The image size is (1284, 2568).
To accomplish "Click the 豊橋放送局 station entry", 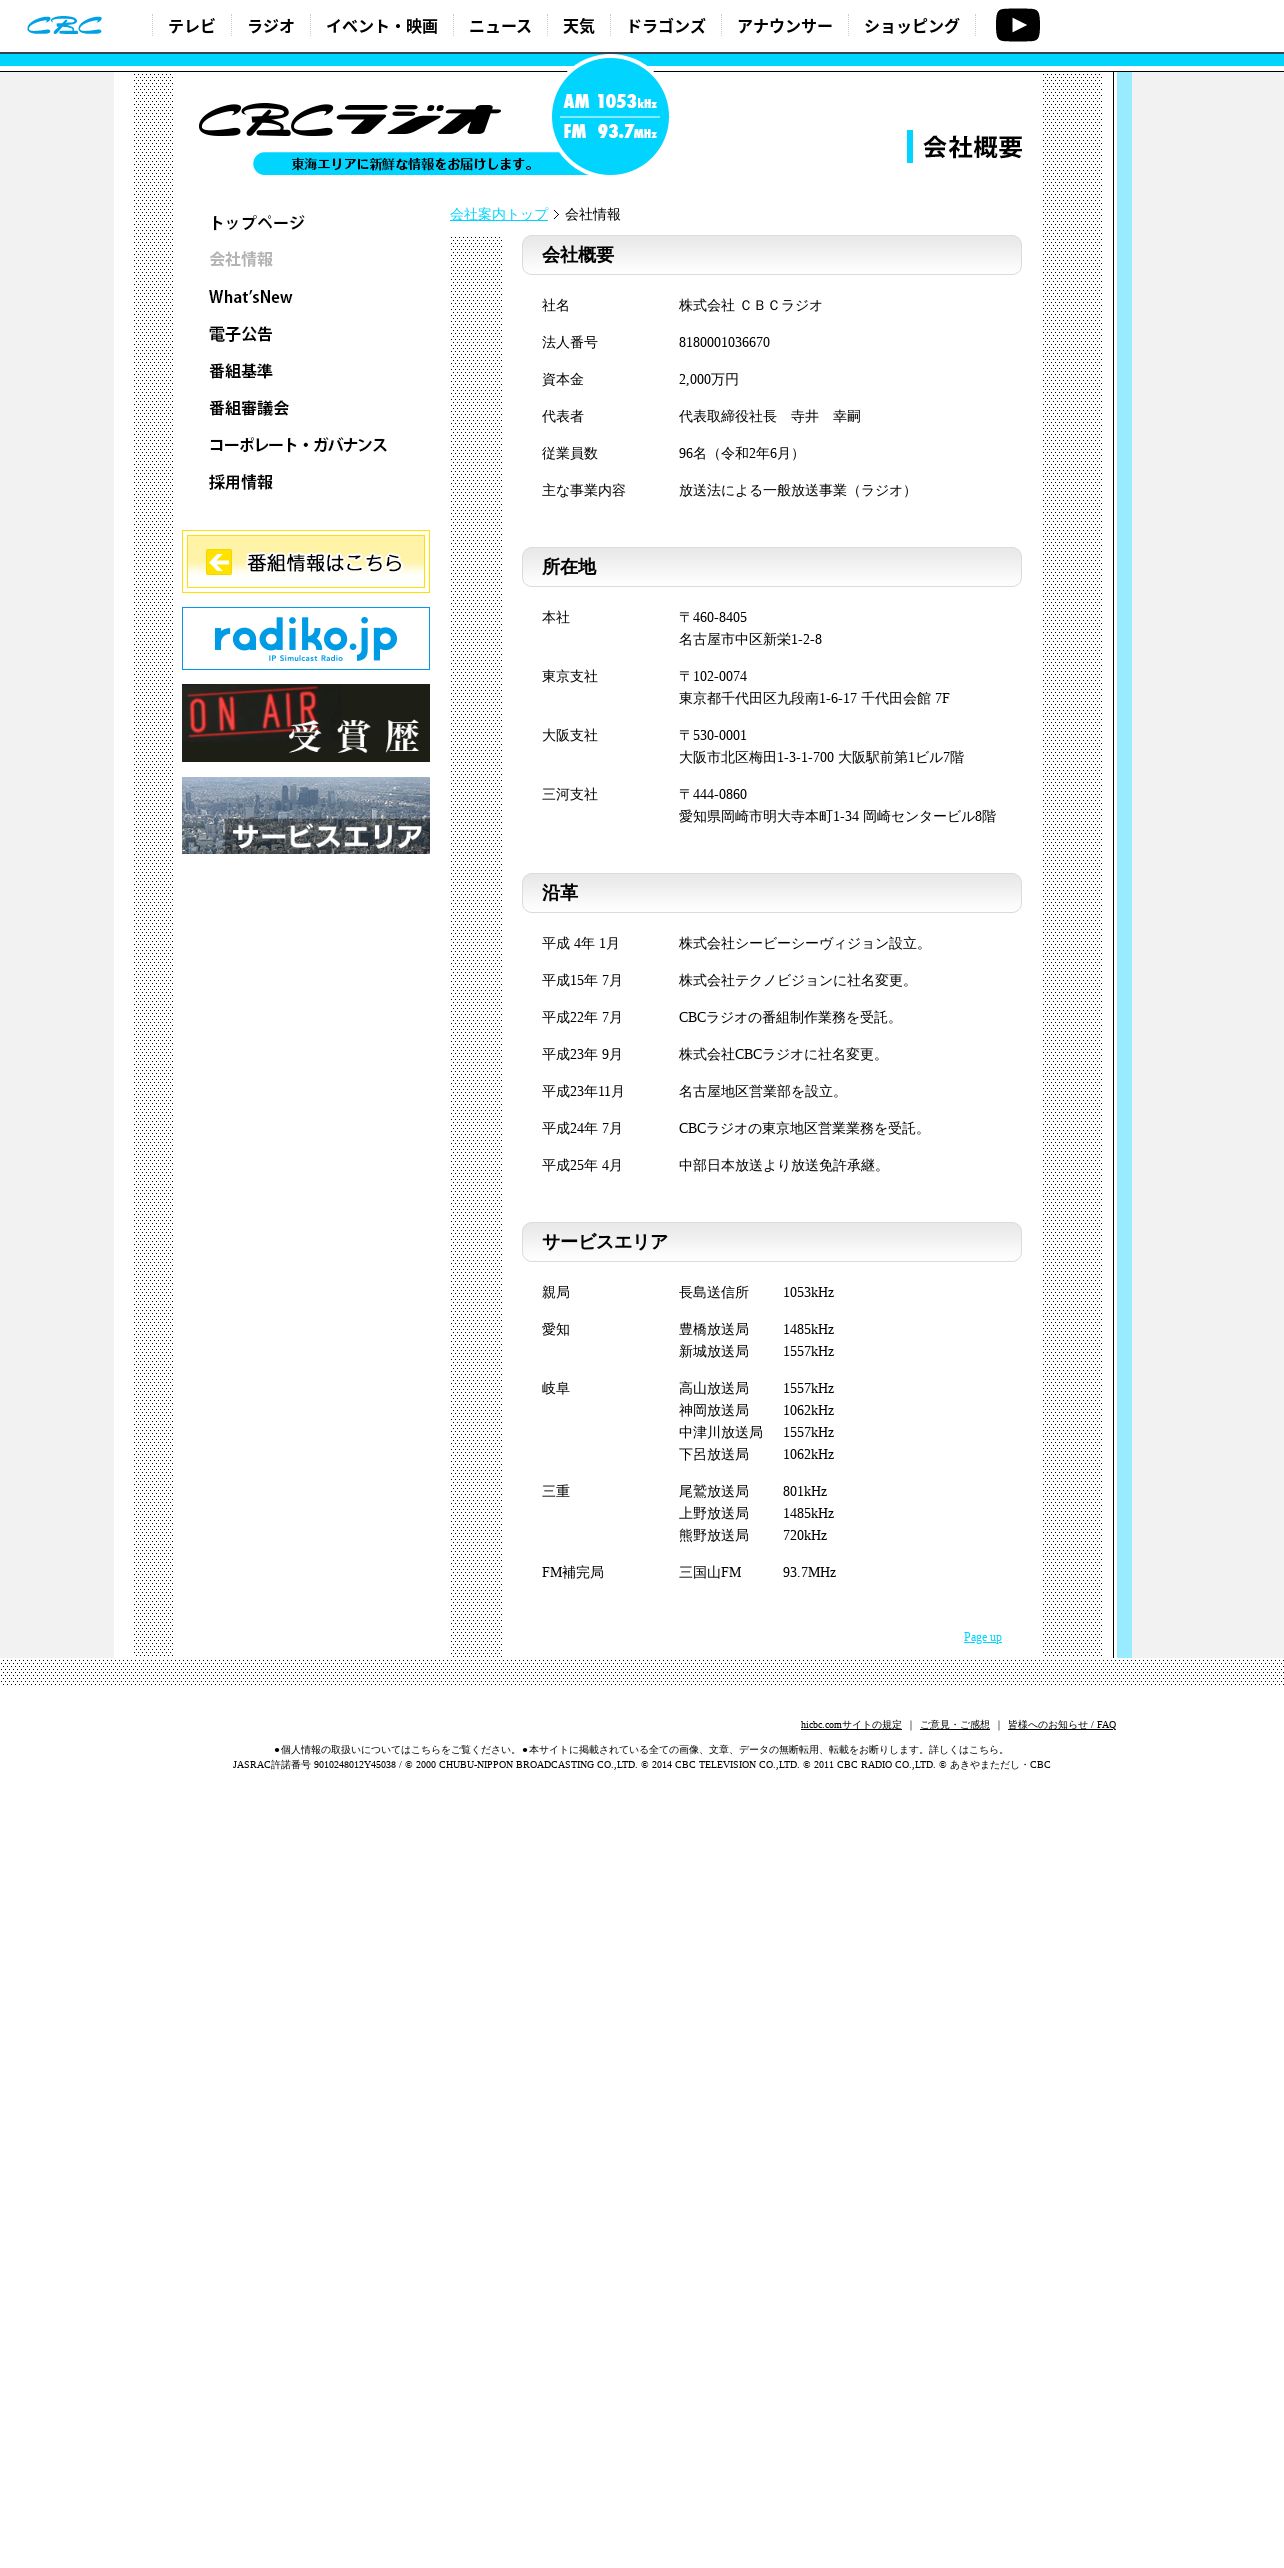I will pos(714,1330).
